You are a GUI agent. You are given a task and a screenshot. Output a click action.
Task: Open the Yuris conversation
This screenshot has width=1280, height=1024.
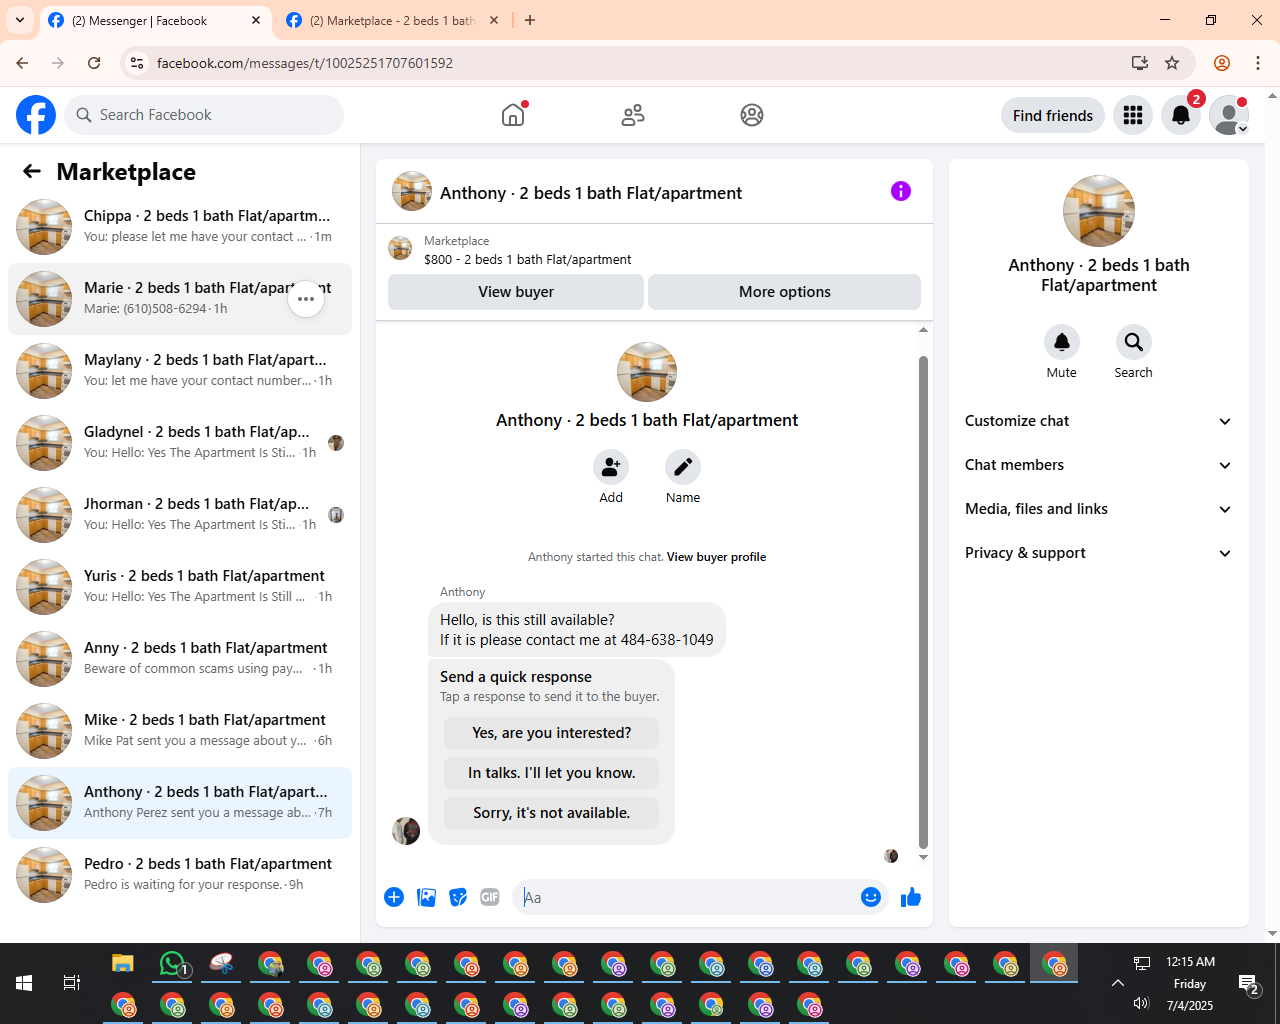[x=180, y=587]
